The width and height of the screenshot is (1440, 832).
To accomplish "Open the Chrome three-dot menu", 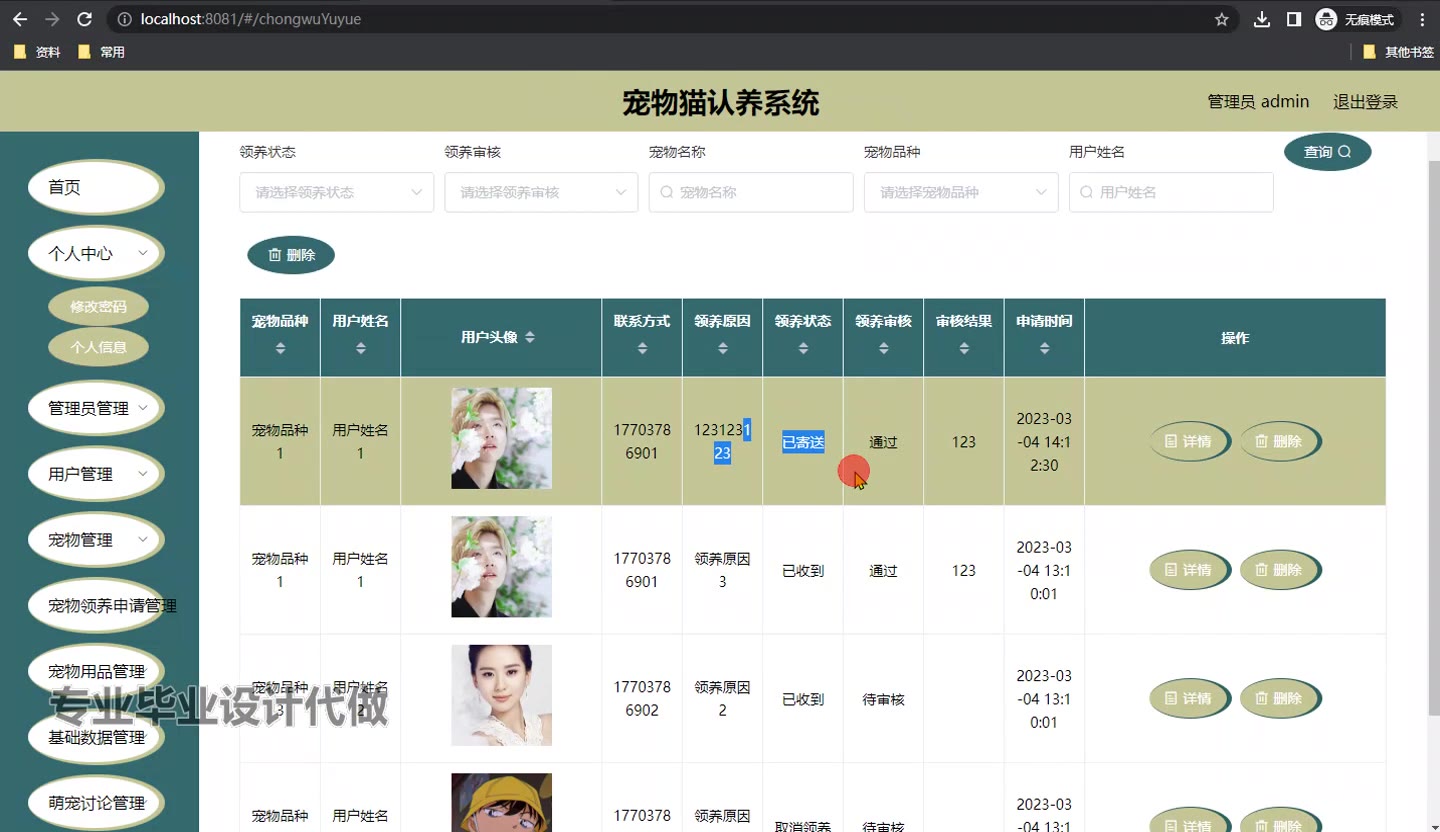I will [1422, 19].
